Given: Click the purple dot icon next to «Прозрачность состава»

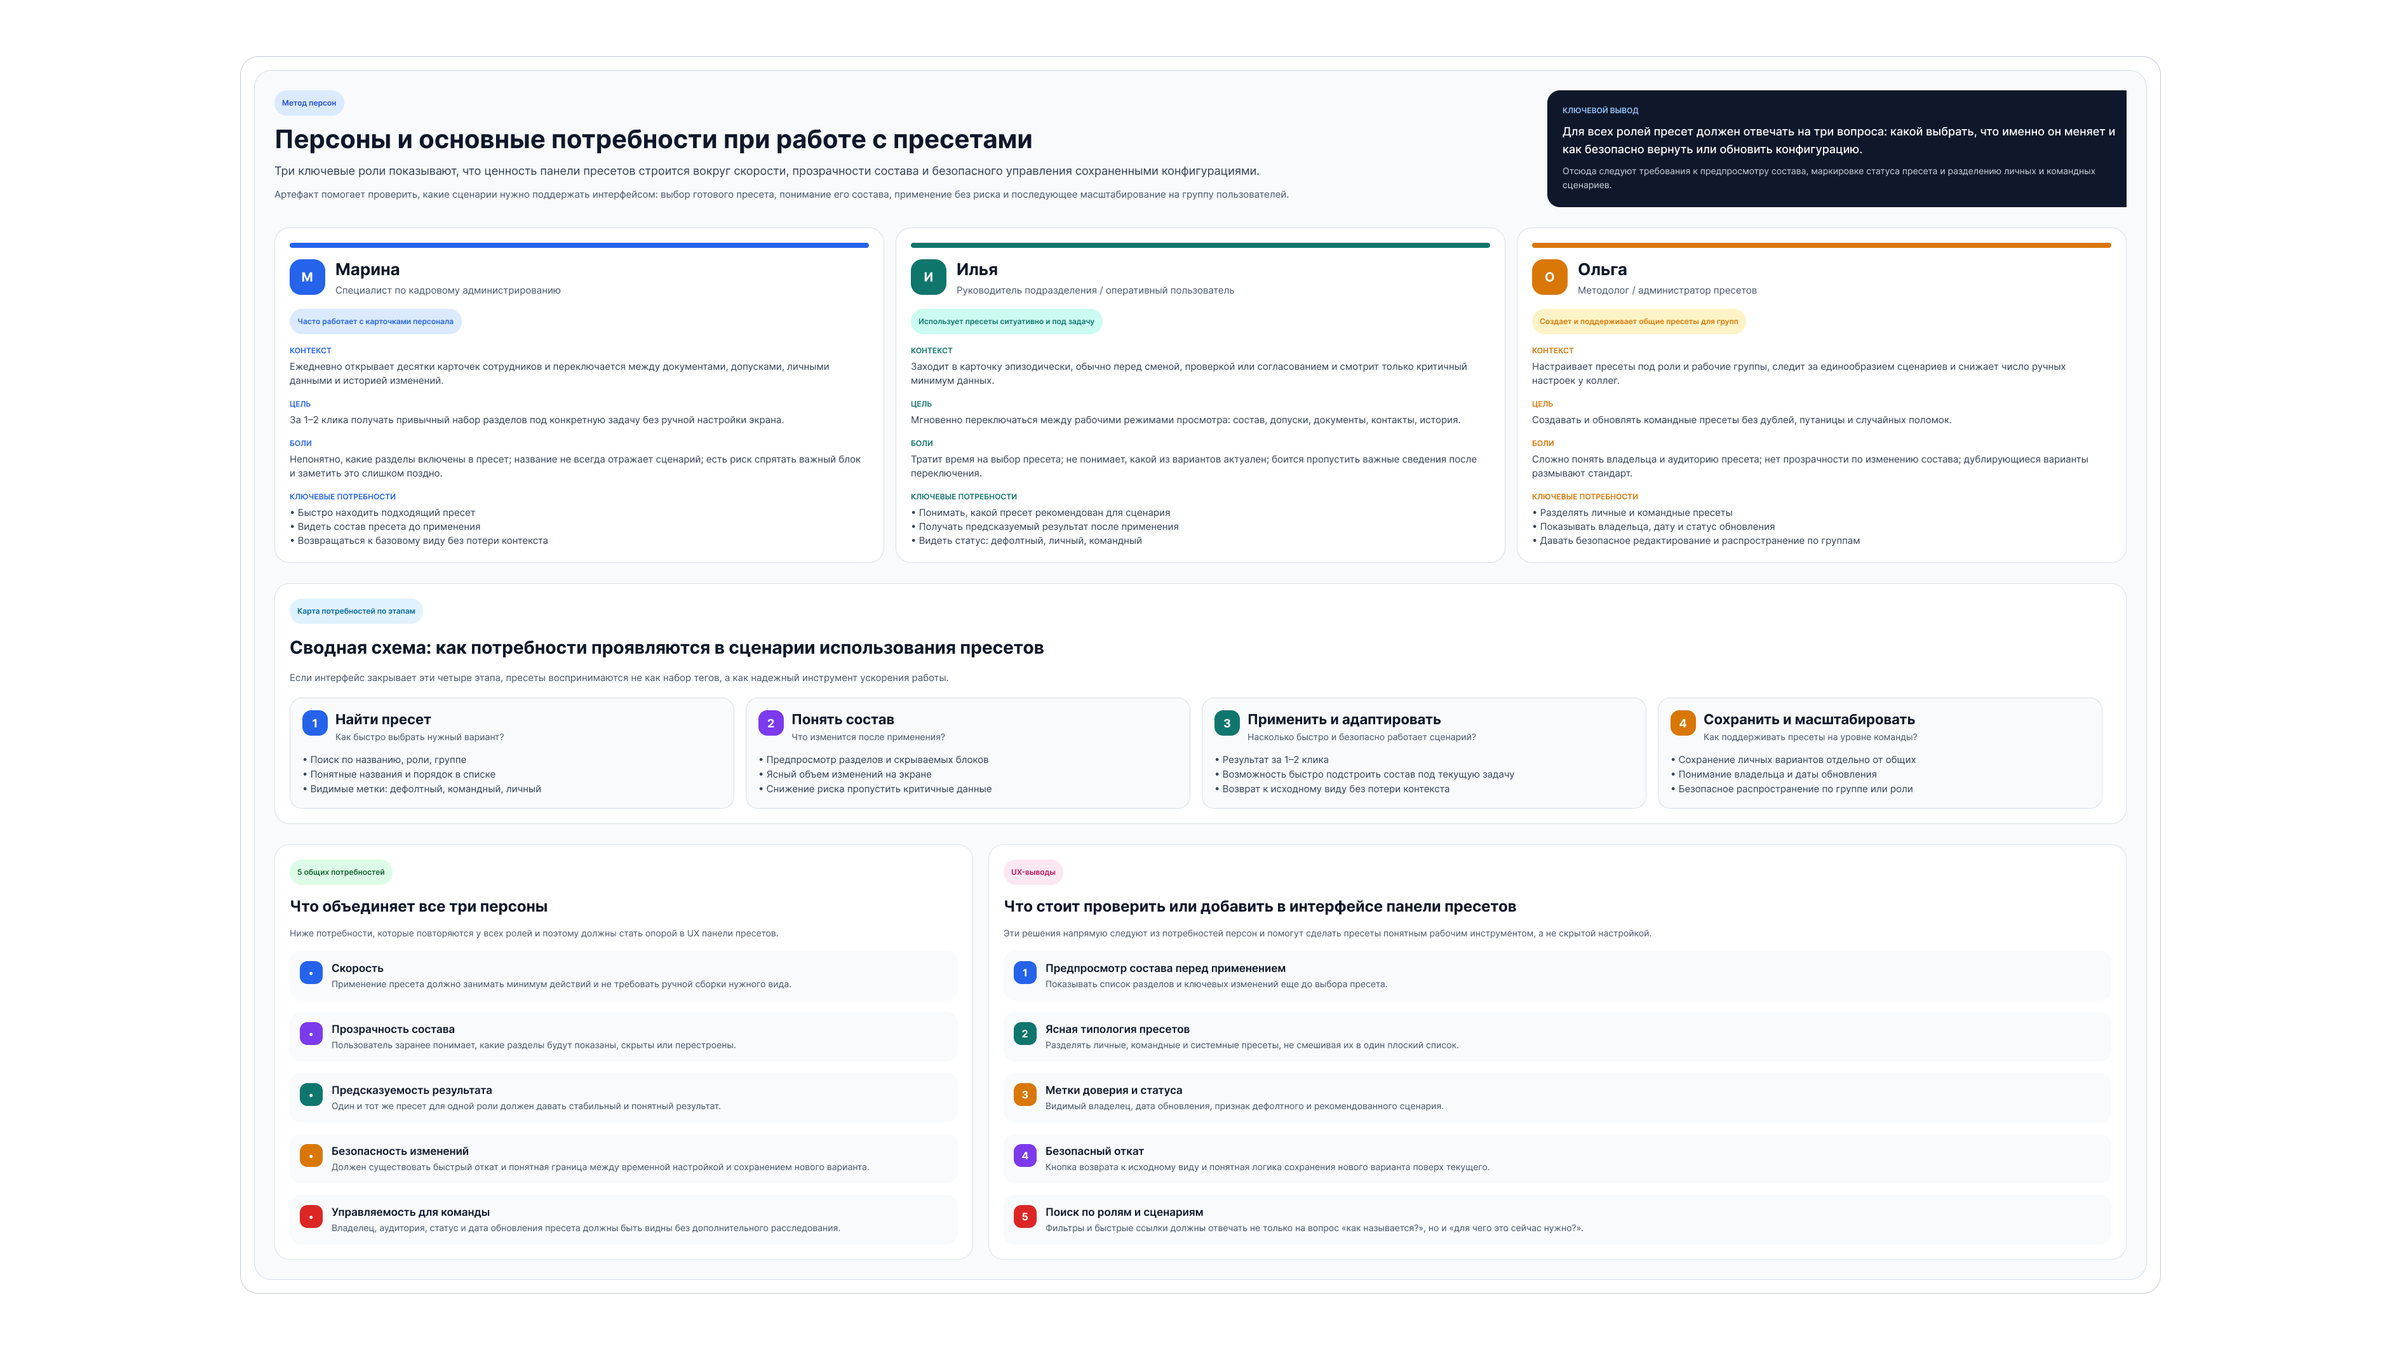Looking at the screenshot, I should 311,1033.
